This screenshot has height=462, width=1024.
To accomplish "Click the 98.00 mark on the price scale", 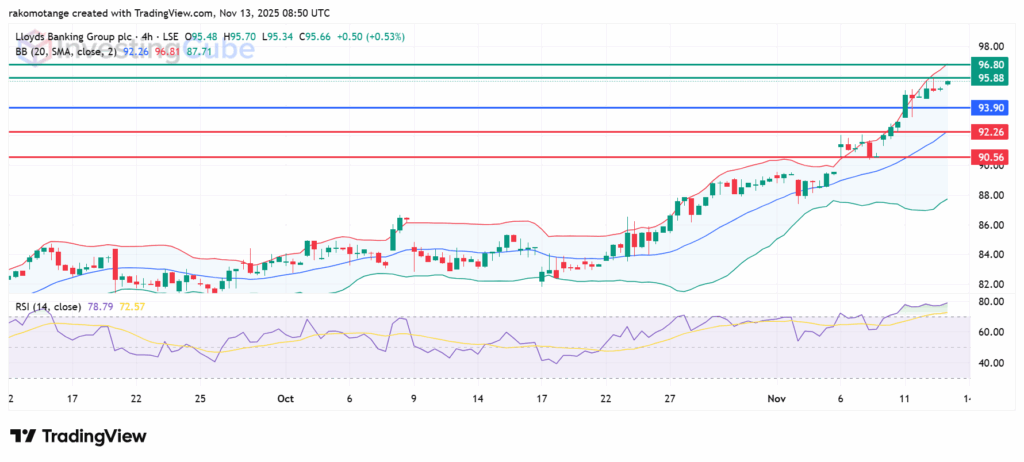I will coord(990,47).
